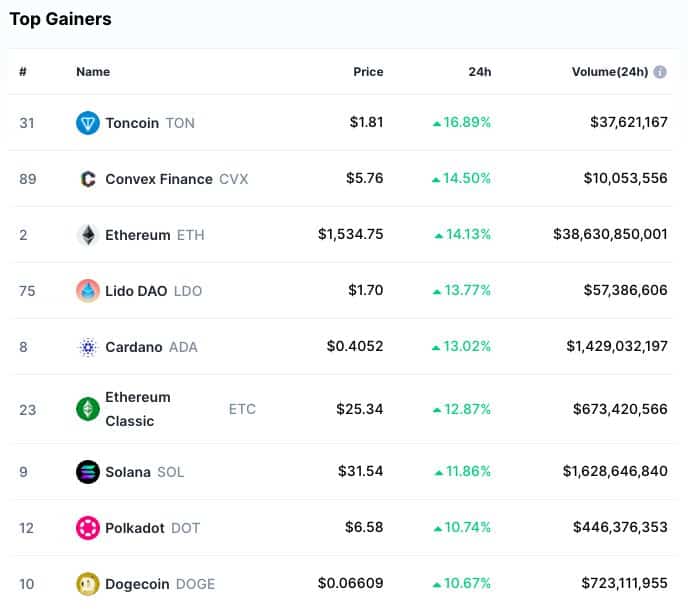Click the Solana logo icon

(88, 472)
